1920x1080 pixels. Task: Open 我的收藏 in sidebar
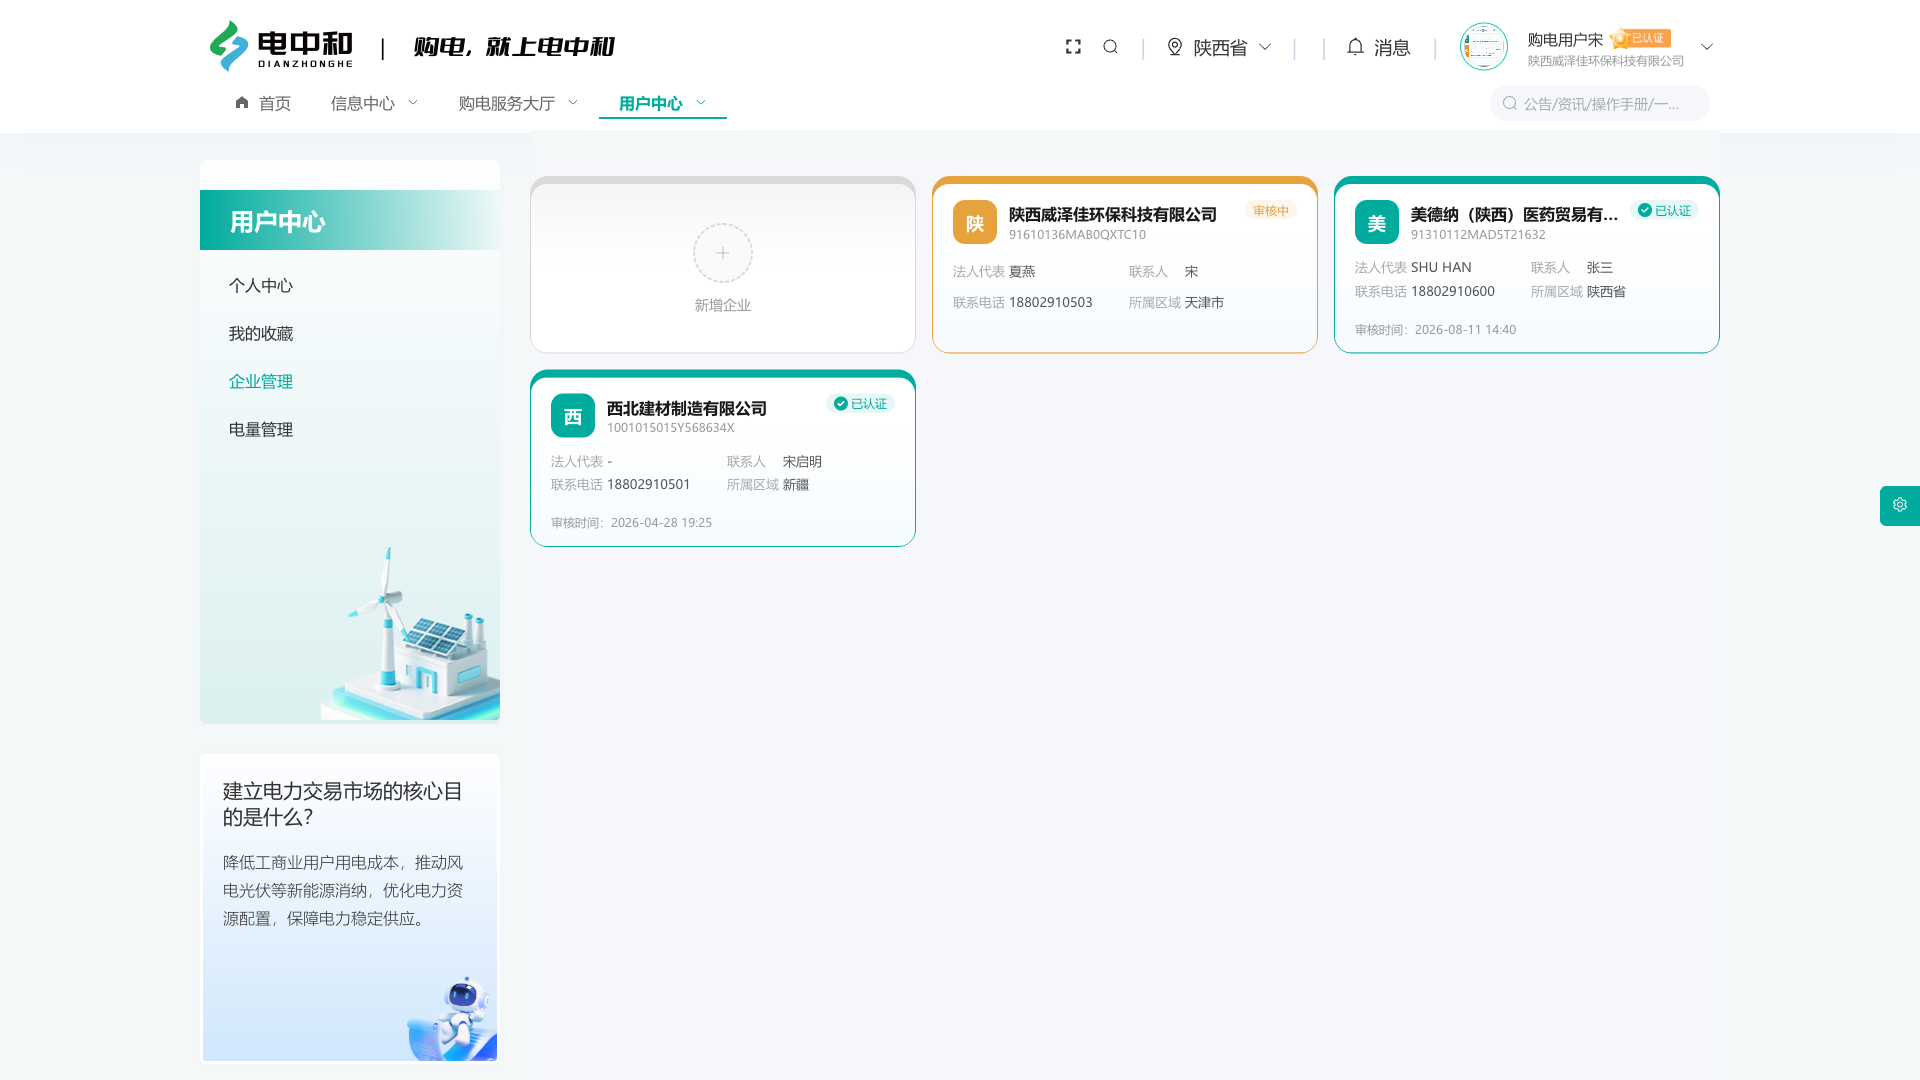click(261, 334)
